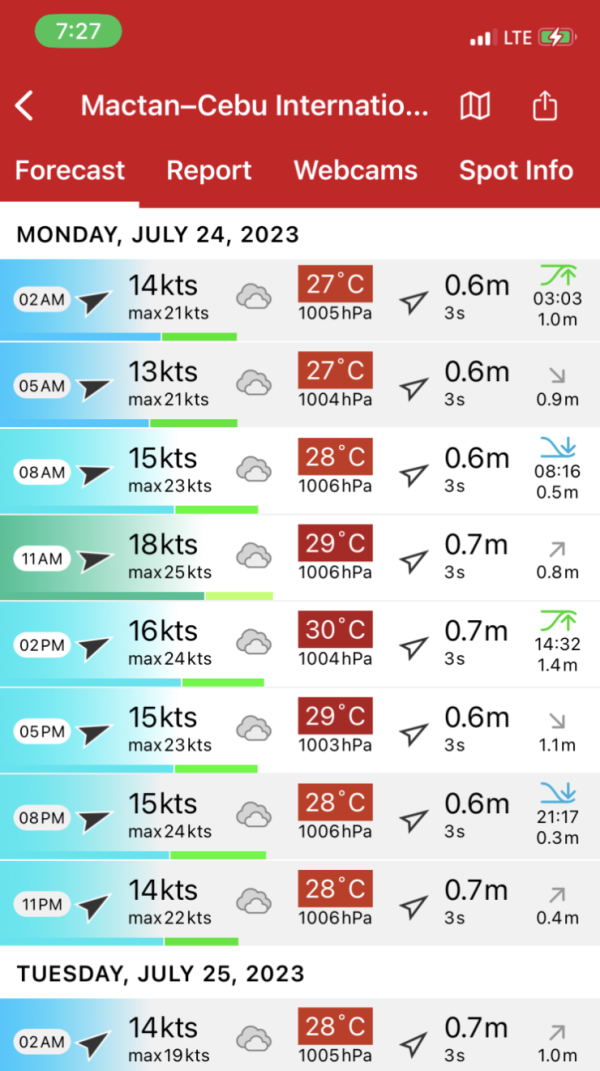Tap the 30°C temperature badge
600x1071 pixels.
pos(335,631)
